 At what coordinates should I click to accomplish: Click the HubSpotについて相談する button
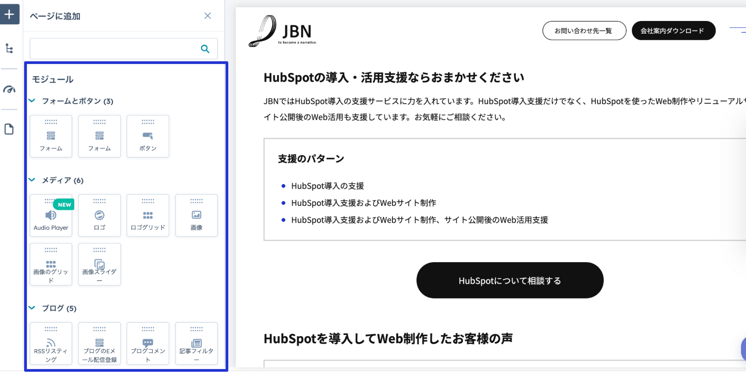(510, 280)
